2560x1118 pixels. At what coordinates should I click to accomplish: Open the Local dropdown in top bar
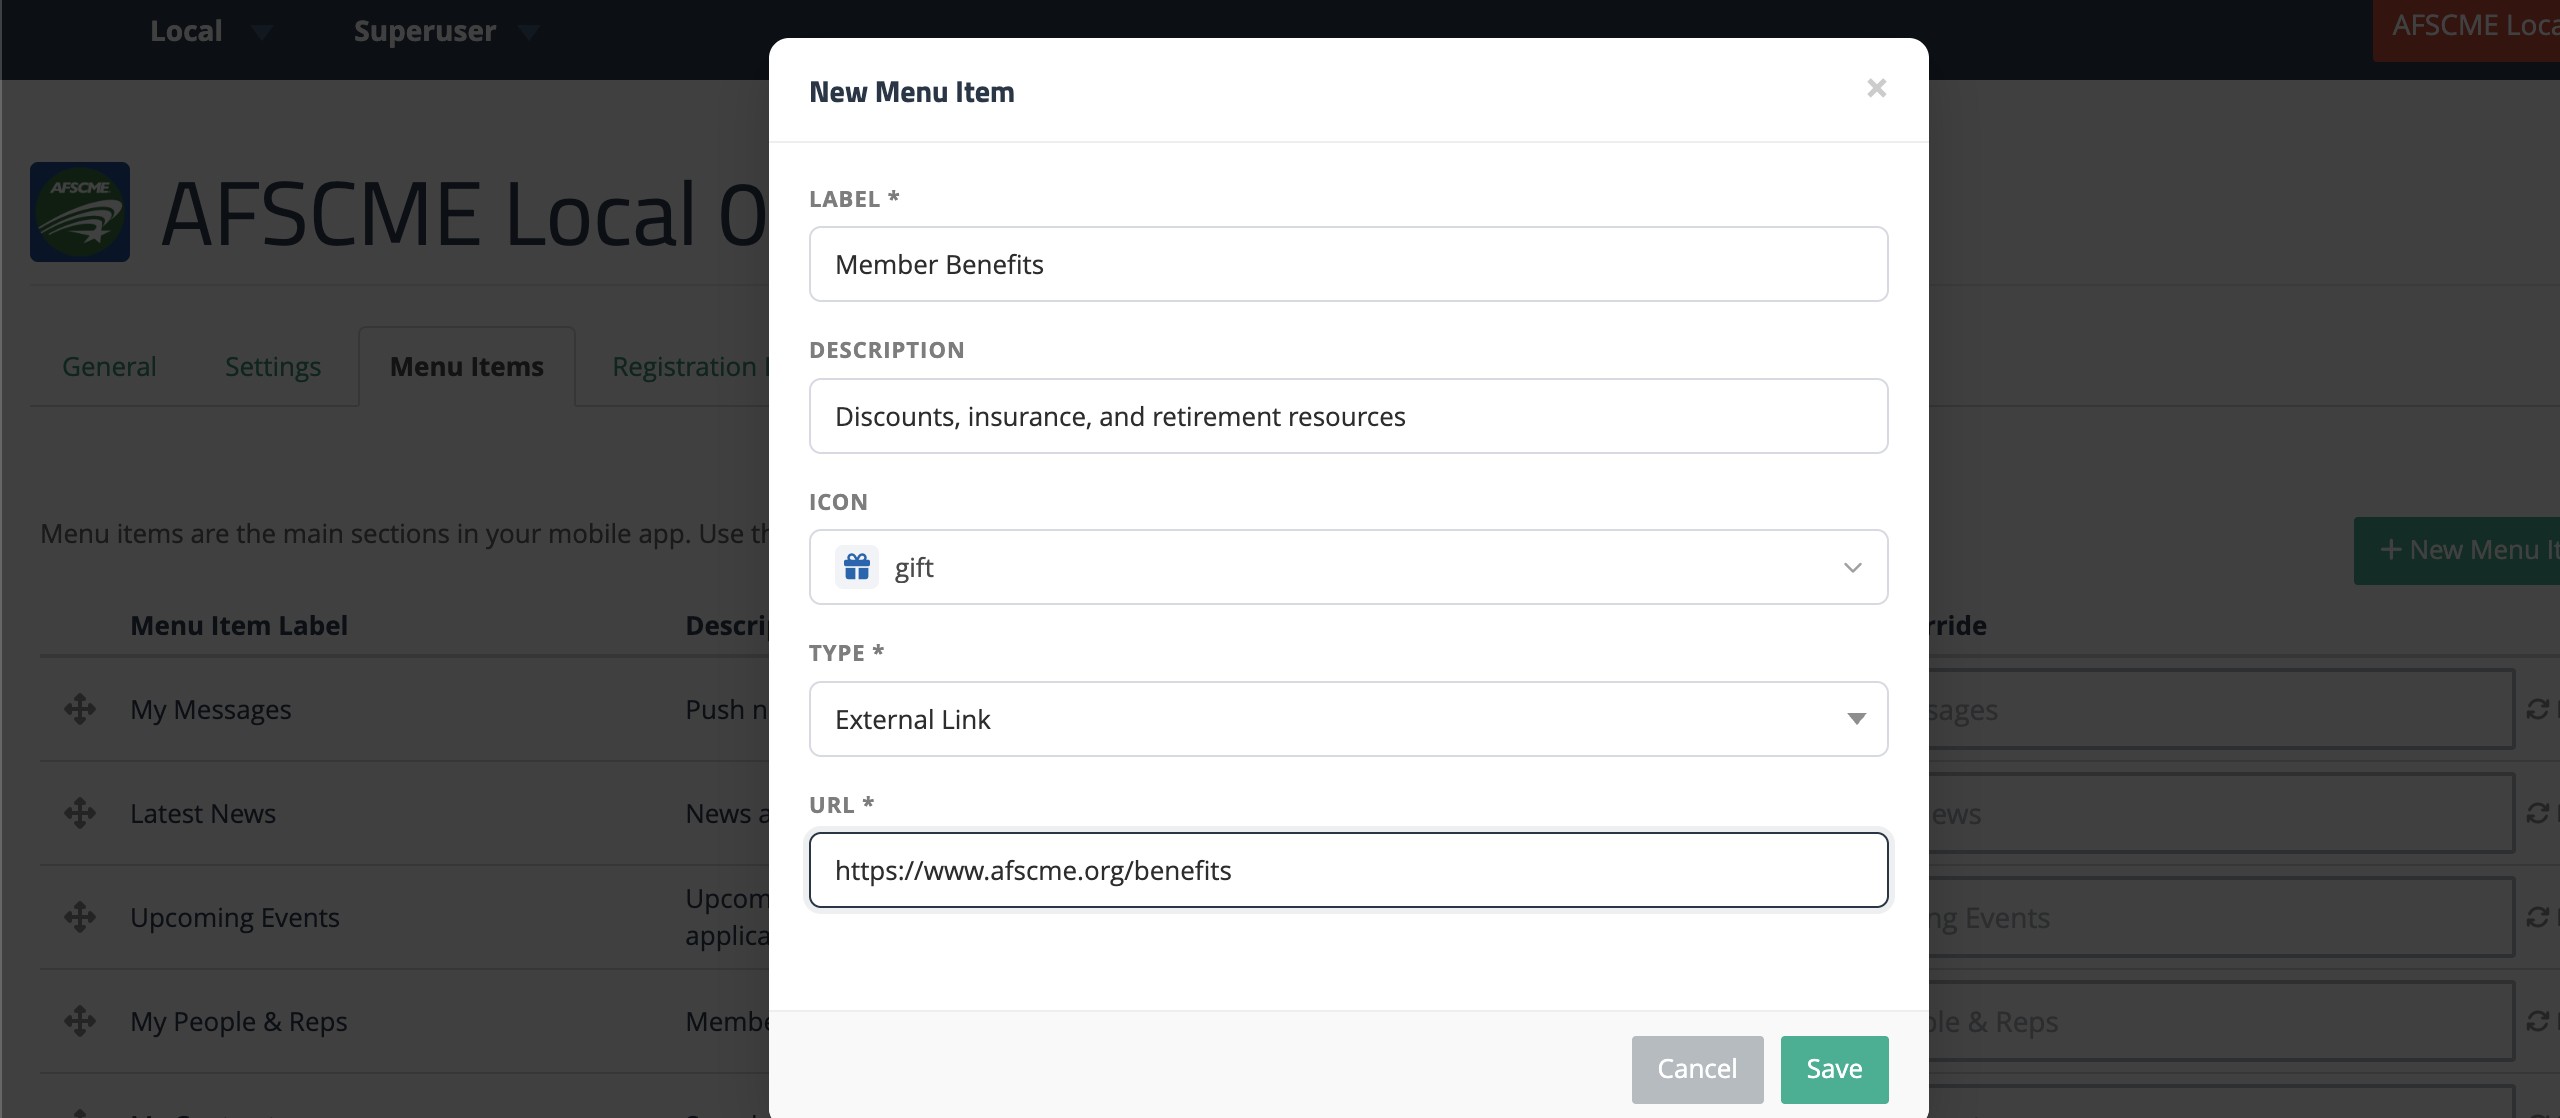tap(210, 31)
